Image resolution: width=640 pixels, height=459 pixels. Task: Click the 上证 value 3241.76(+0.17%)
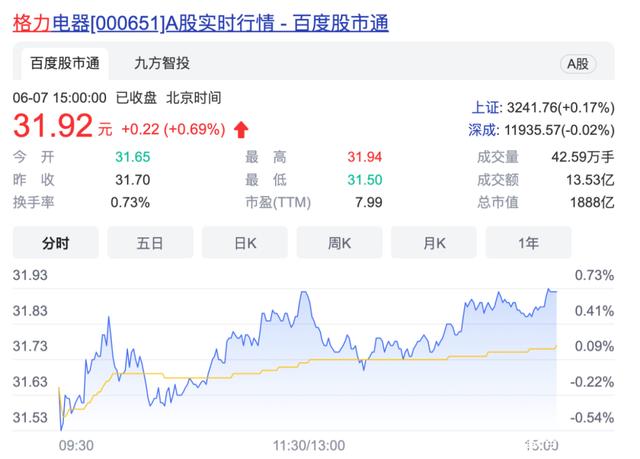click(560, 108)
